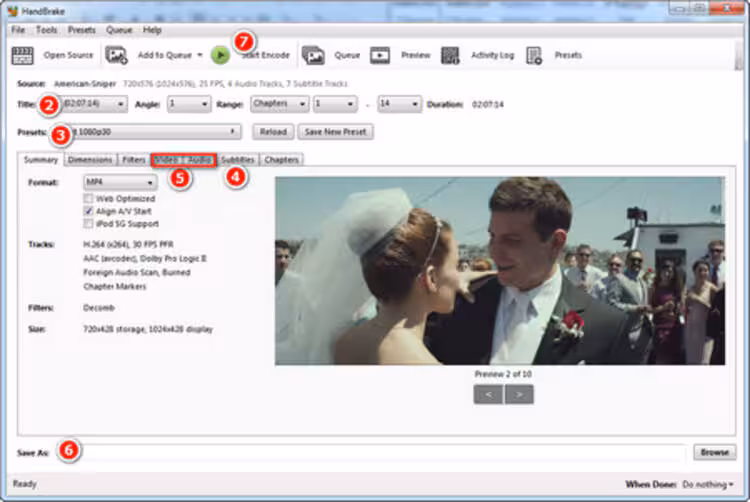Image resolution: width=750 pixels, height=502 pixels.
Task: Start encoding with the green play icon
Action: pos(221,55)
